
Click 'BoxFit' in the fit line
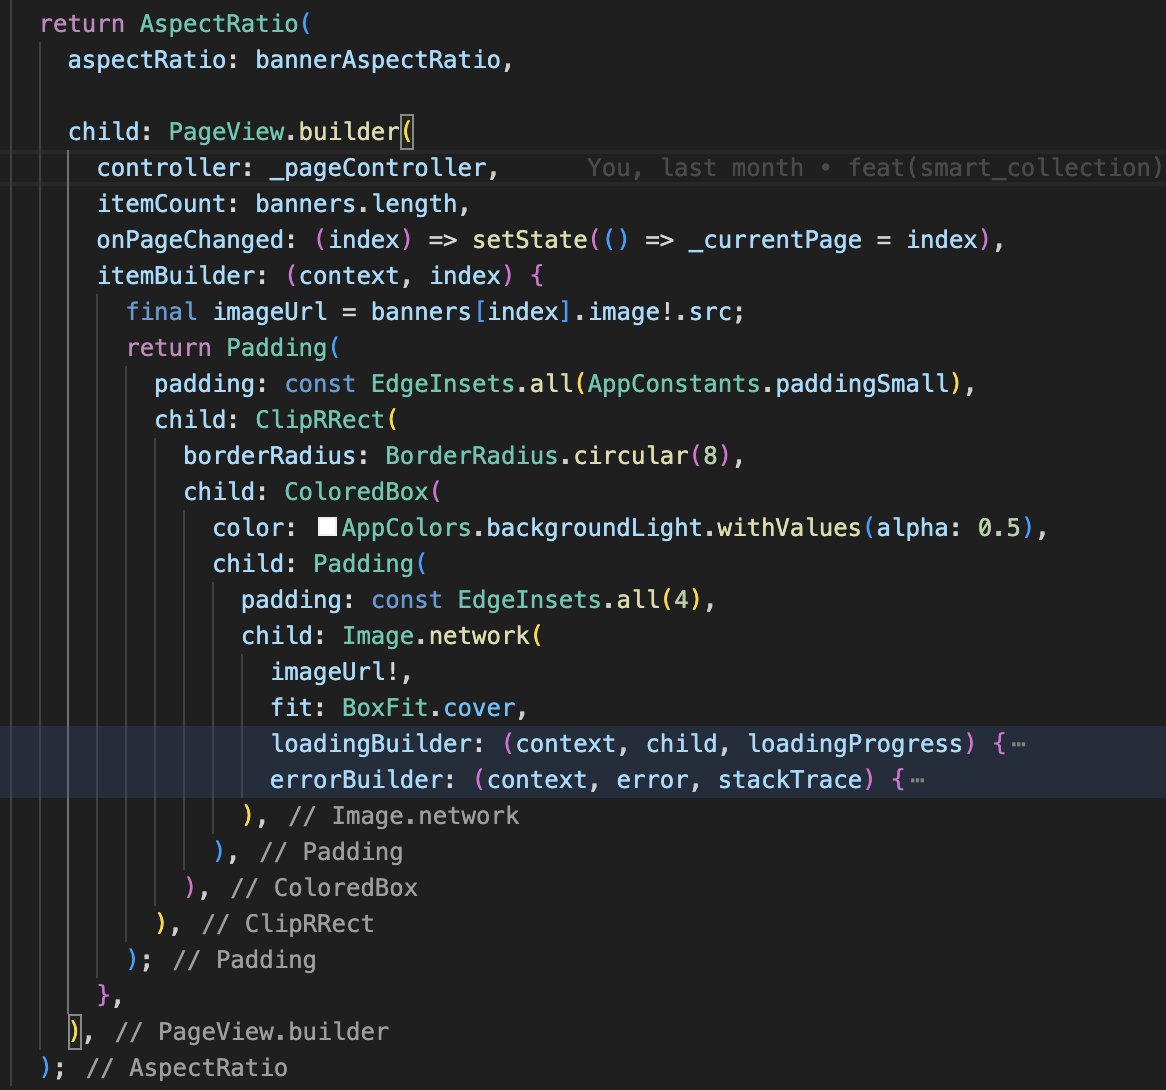click(x=385, y=709)
